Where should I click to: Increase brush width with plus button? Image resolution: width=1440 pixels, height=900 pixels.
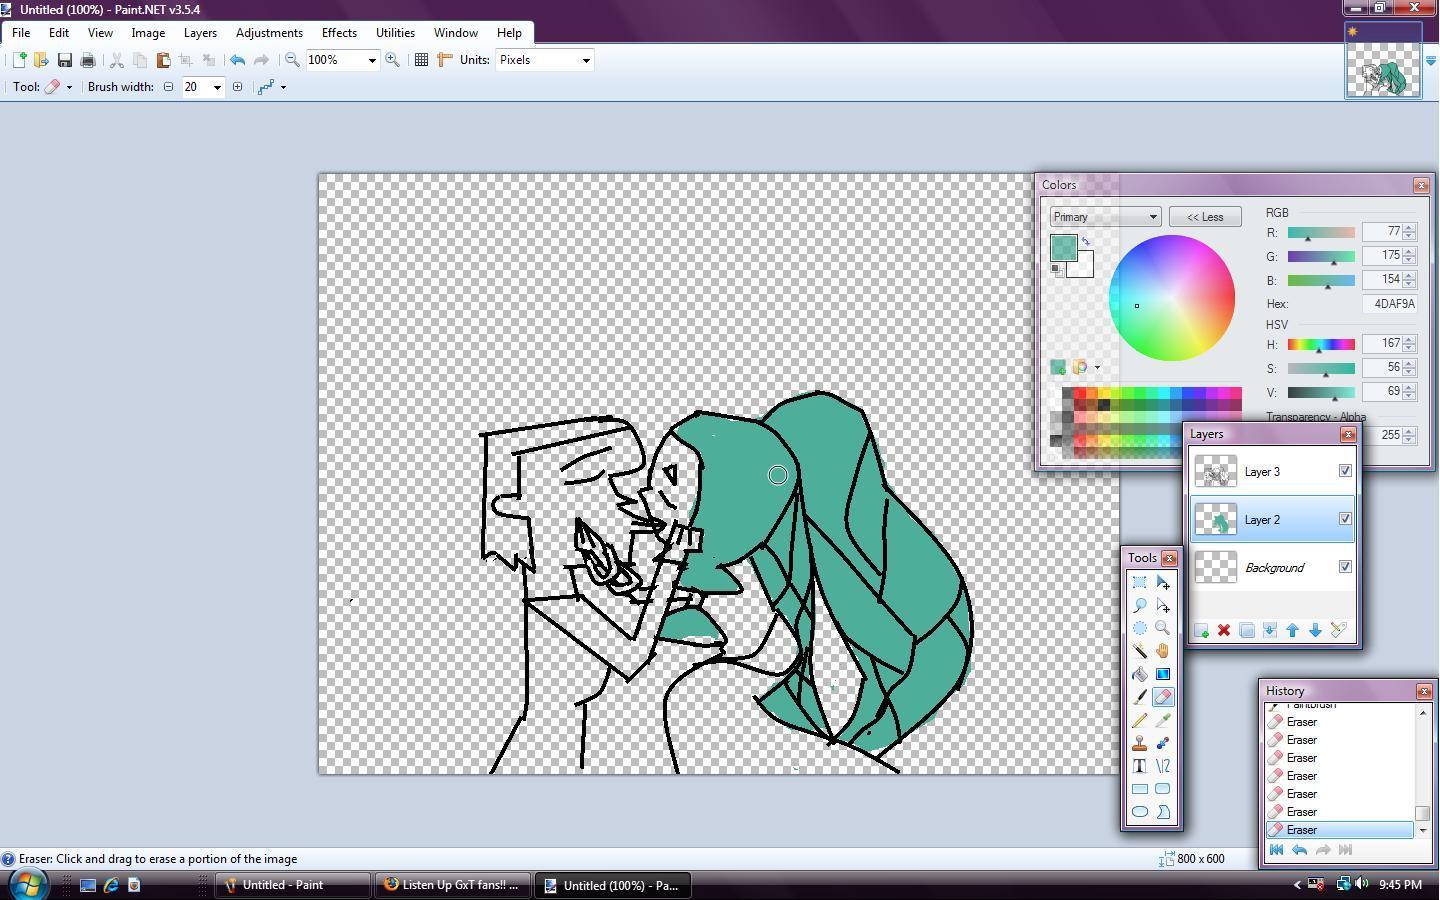click(x=237, y=87)
